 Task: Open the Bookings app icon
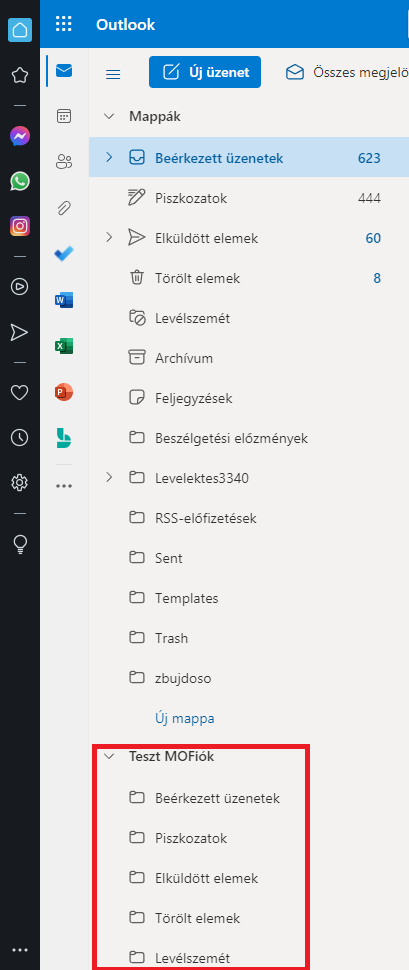(64, 438)
